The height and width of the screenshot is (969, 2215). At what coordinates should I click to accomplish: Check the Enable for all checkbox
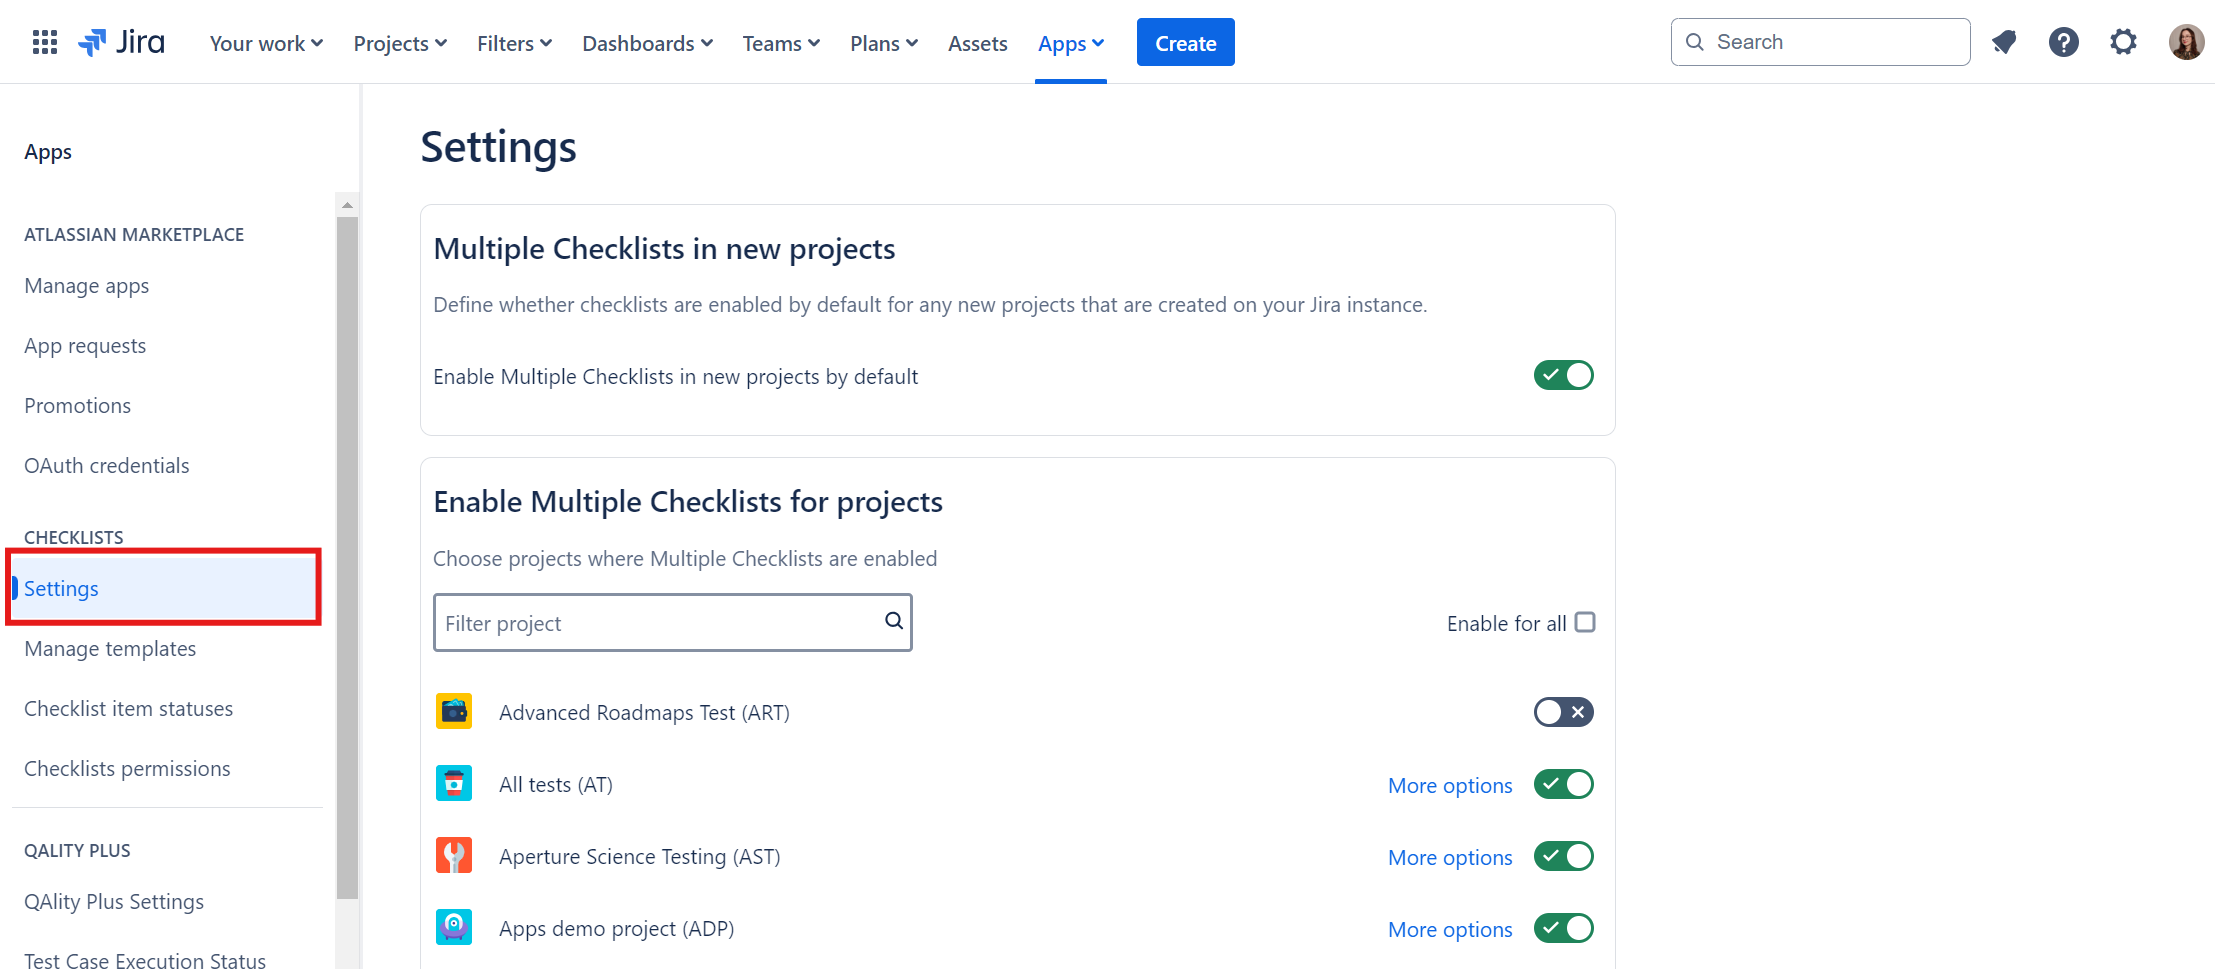click(1585, 622)
